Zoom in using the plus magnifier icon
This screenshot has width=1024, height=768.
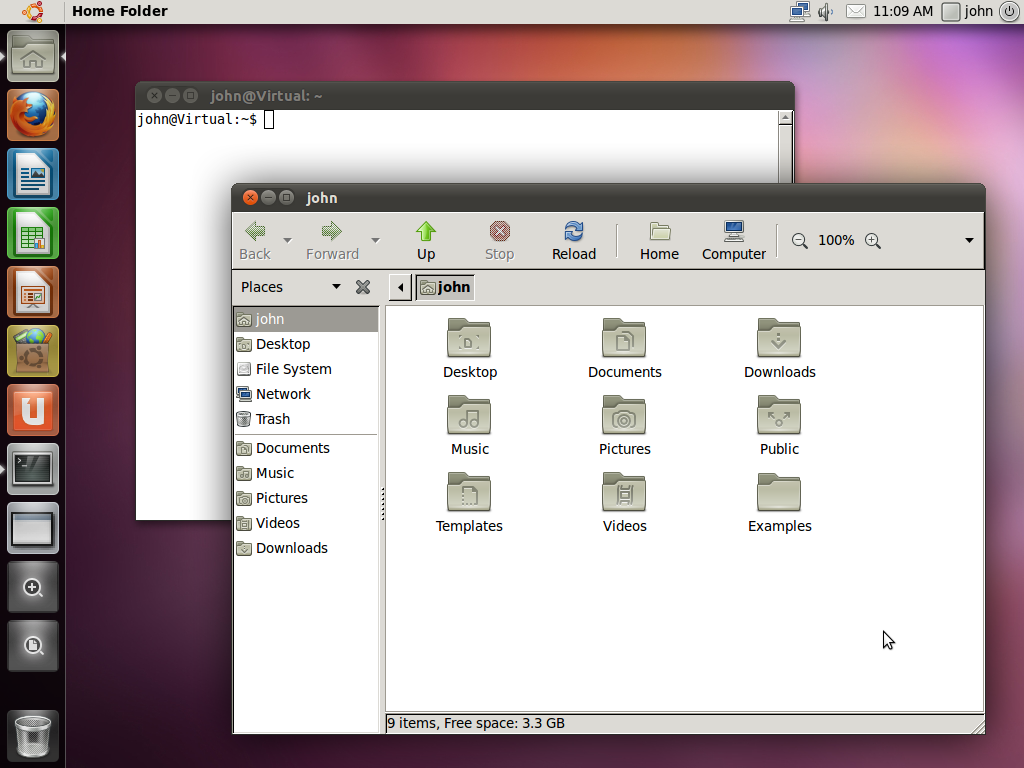(x=872, y=240)
